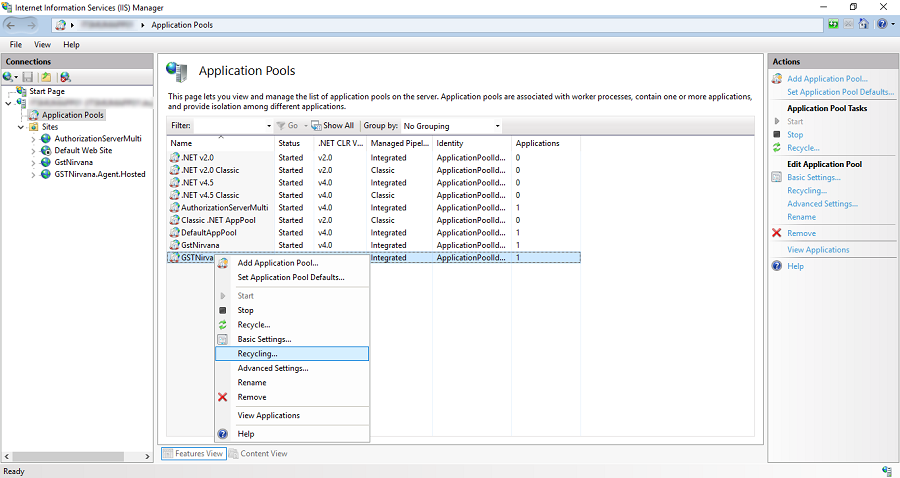Click the Stop icon in the Actions pane
Screen dimensions: 900x478
click(x=777, y=134)
